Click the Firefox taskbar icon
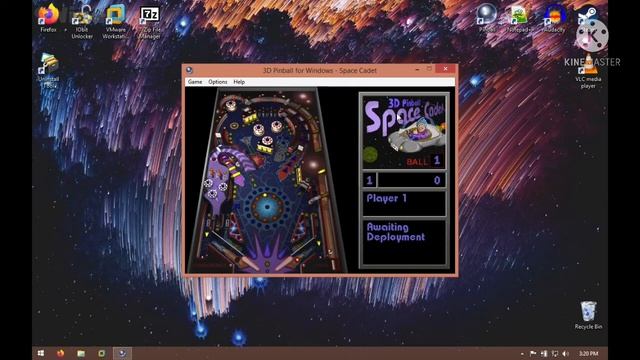 61,353
